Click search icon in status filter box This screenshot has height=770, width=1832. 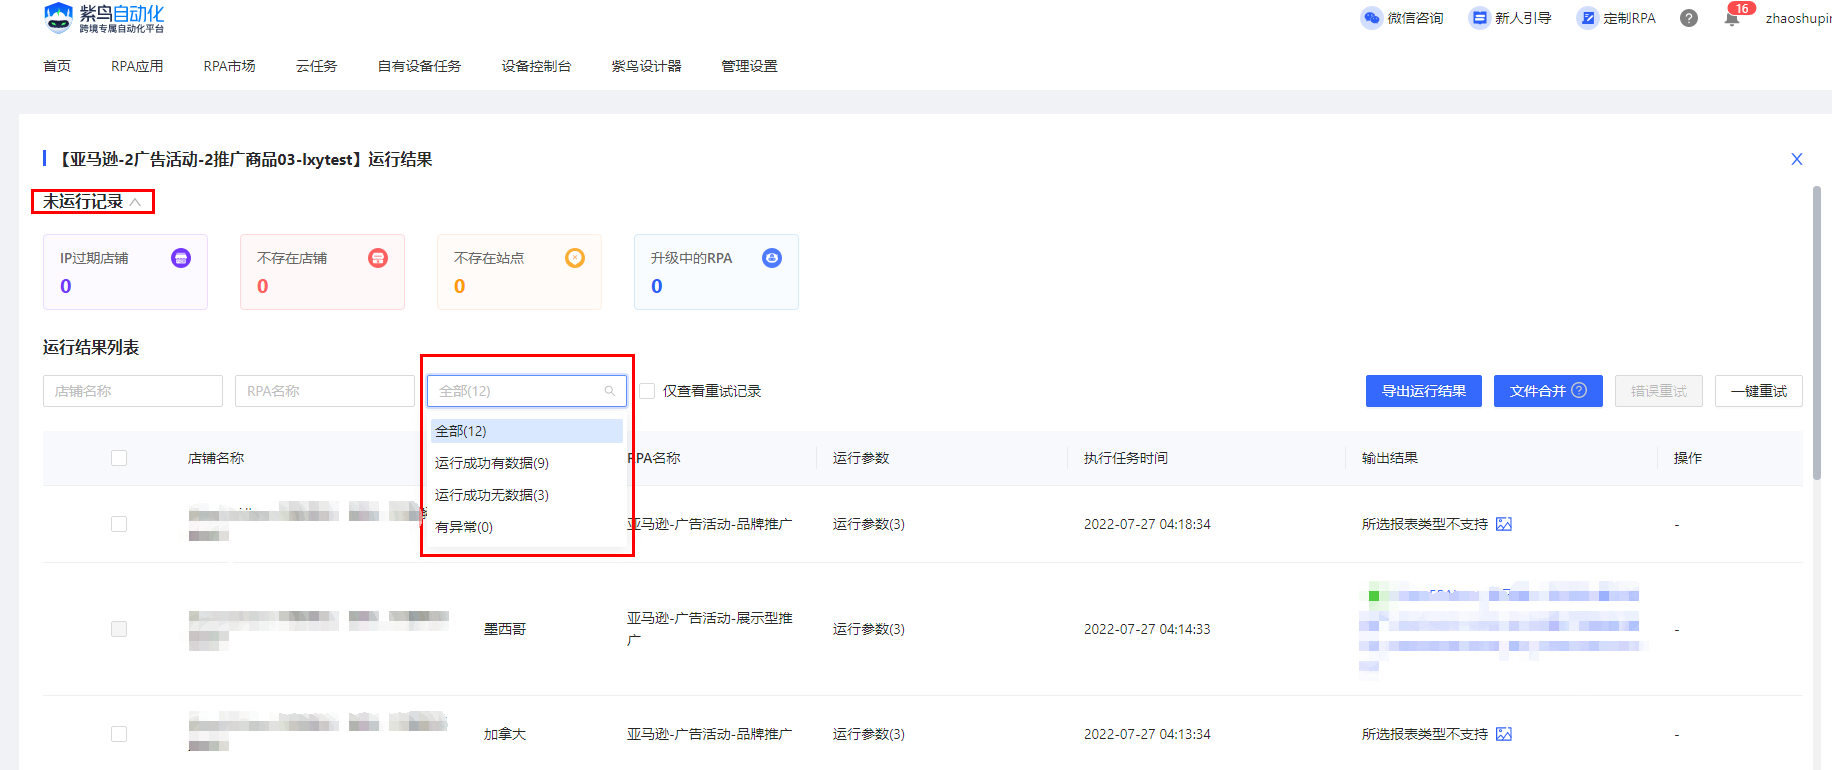[x=610, y=391]
